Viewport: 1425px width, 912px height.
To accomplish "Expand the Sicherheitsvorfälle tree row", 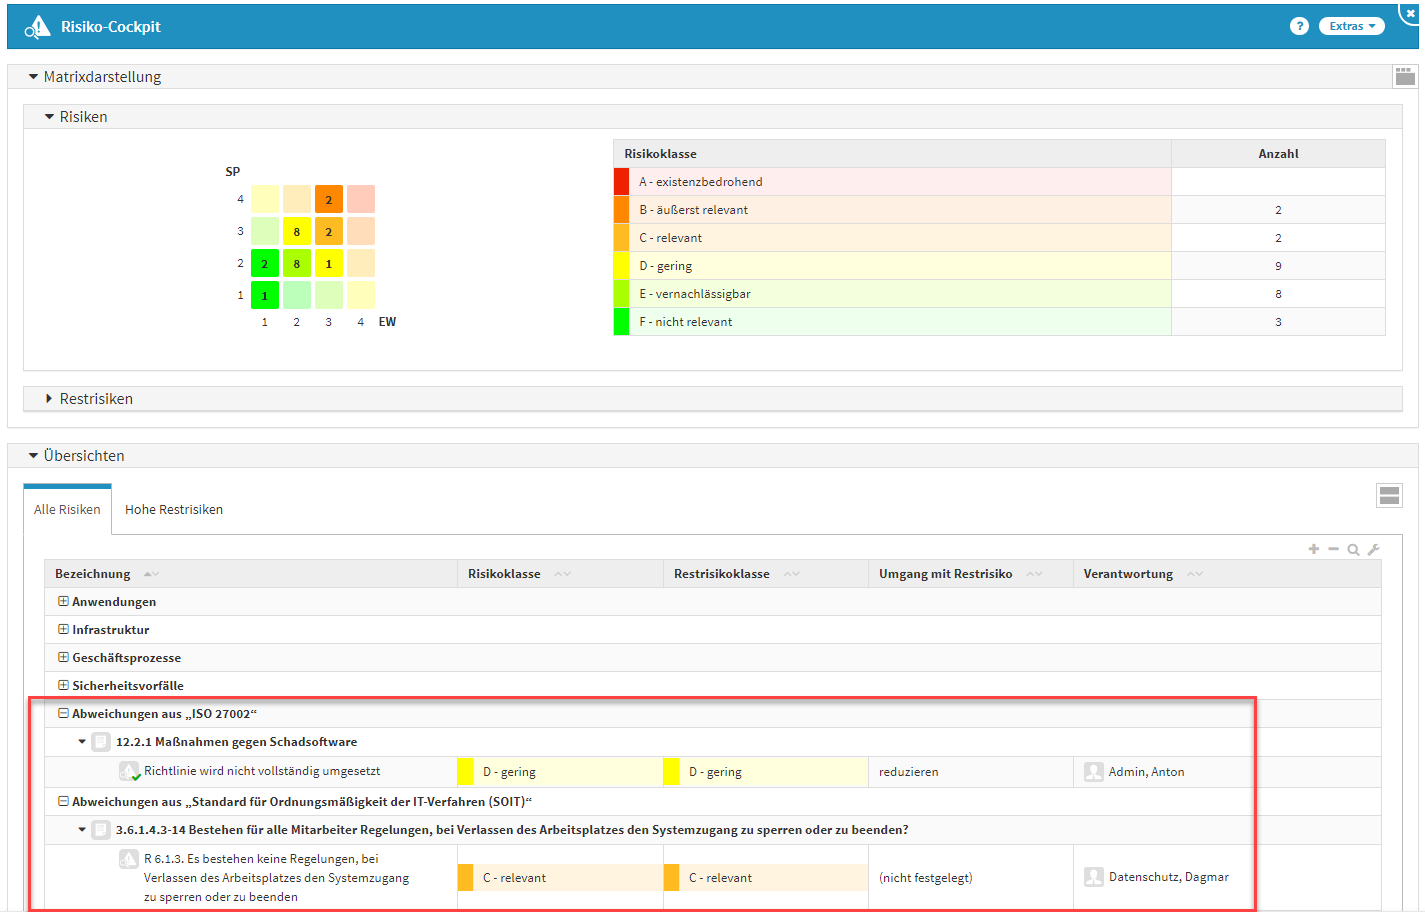I will (63, 686).
